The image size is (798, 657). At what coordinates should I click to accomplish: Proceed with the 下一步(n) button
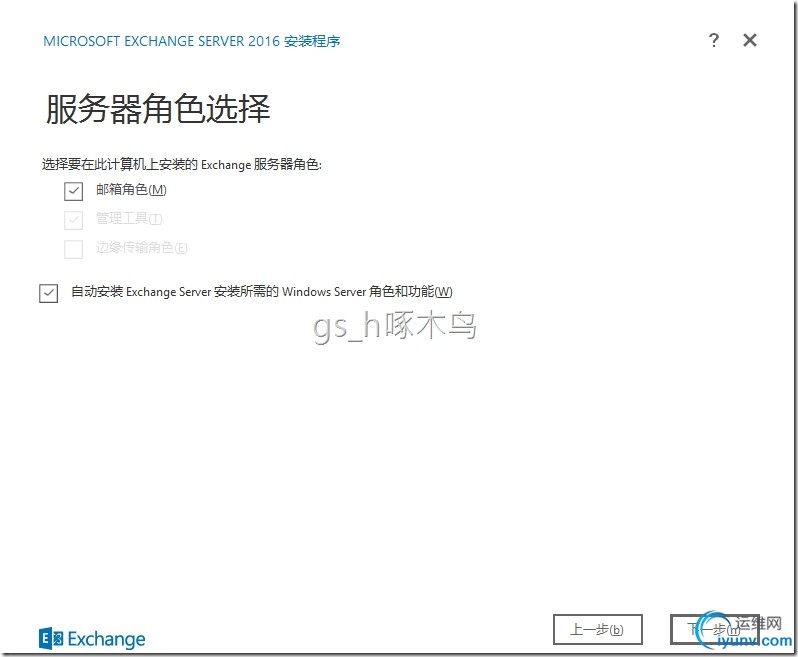[x=715, y=630]
